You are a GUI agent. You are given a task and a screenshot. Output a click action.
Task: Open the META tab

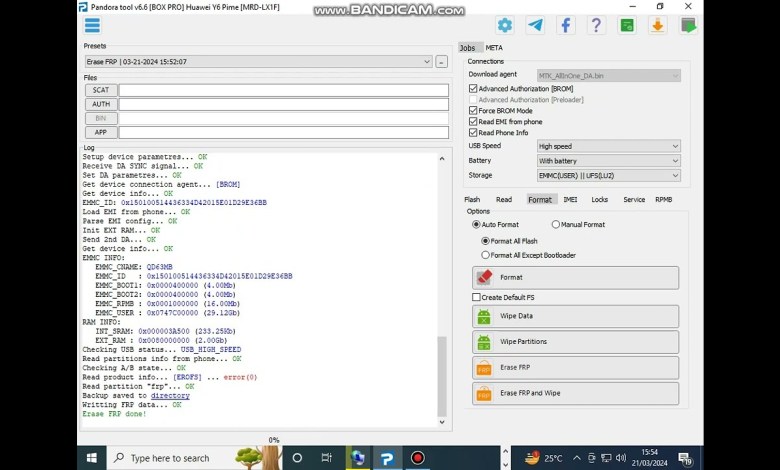[x=494, y=48]
